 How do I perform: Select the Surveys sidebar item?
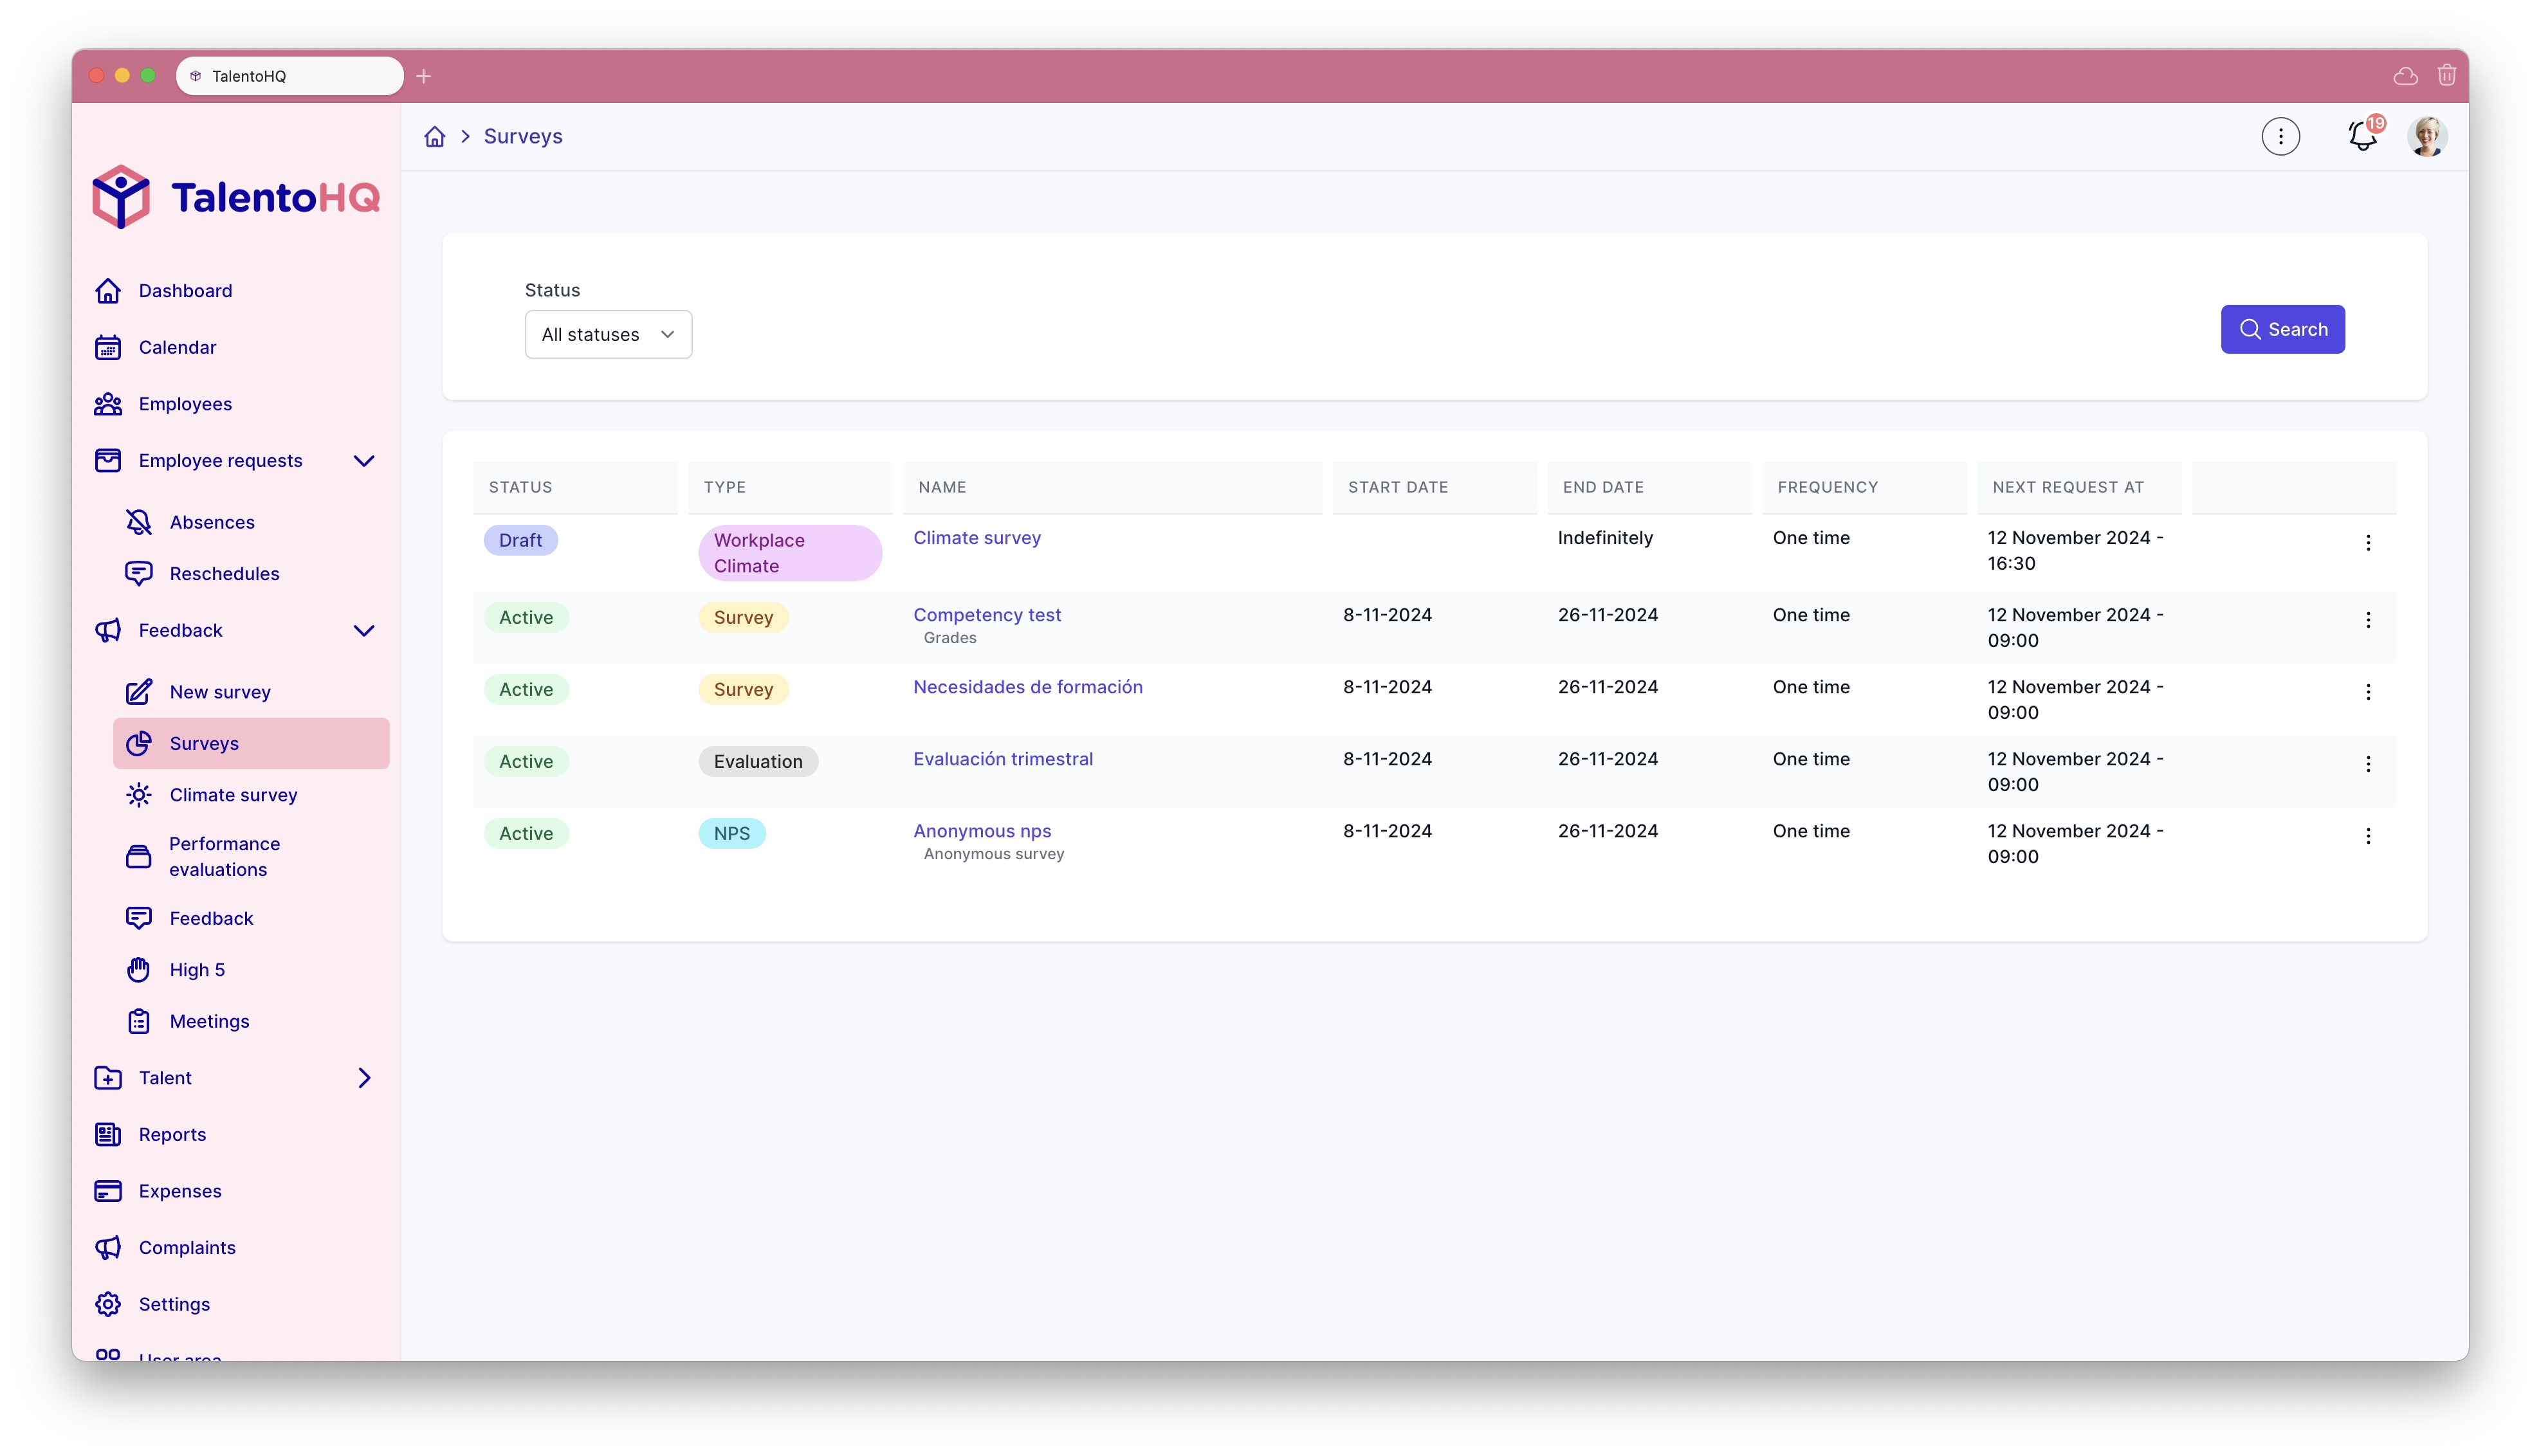pos(251,744)
